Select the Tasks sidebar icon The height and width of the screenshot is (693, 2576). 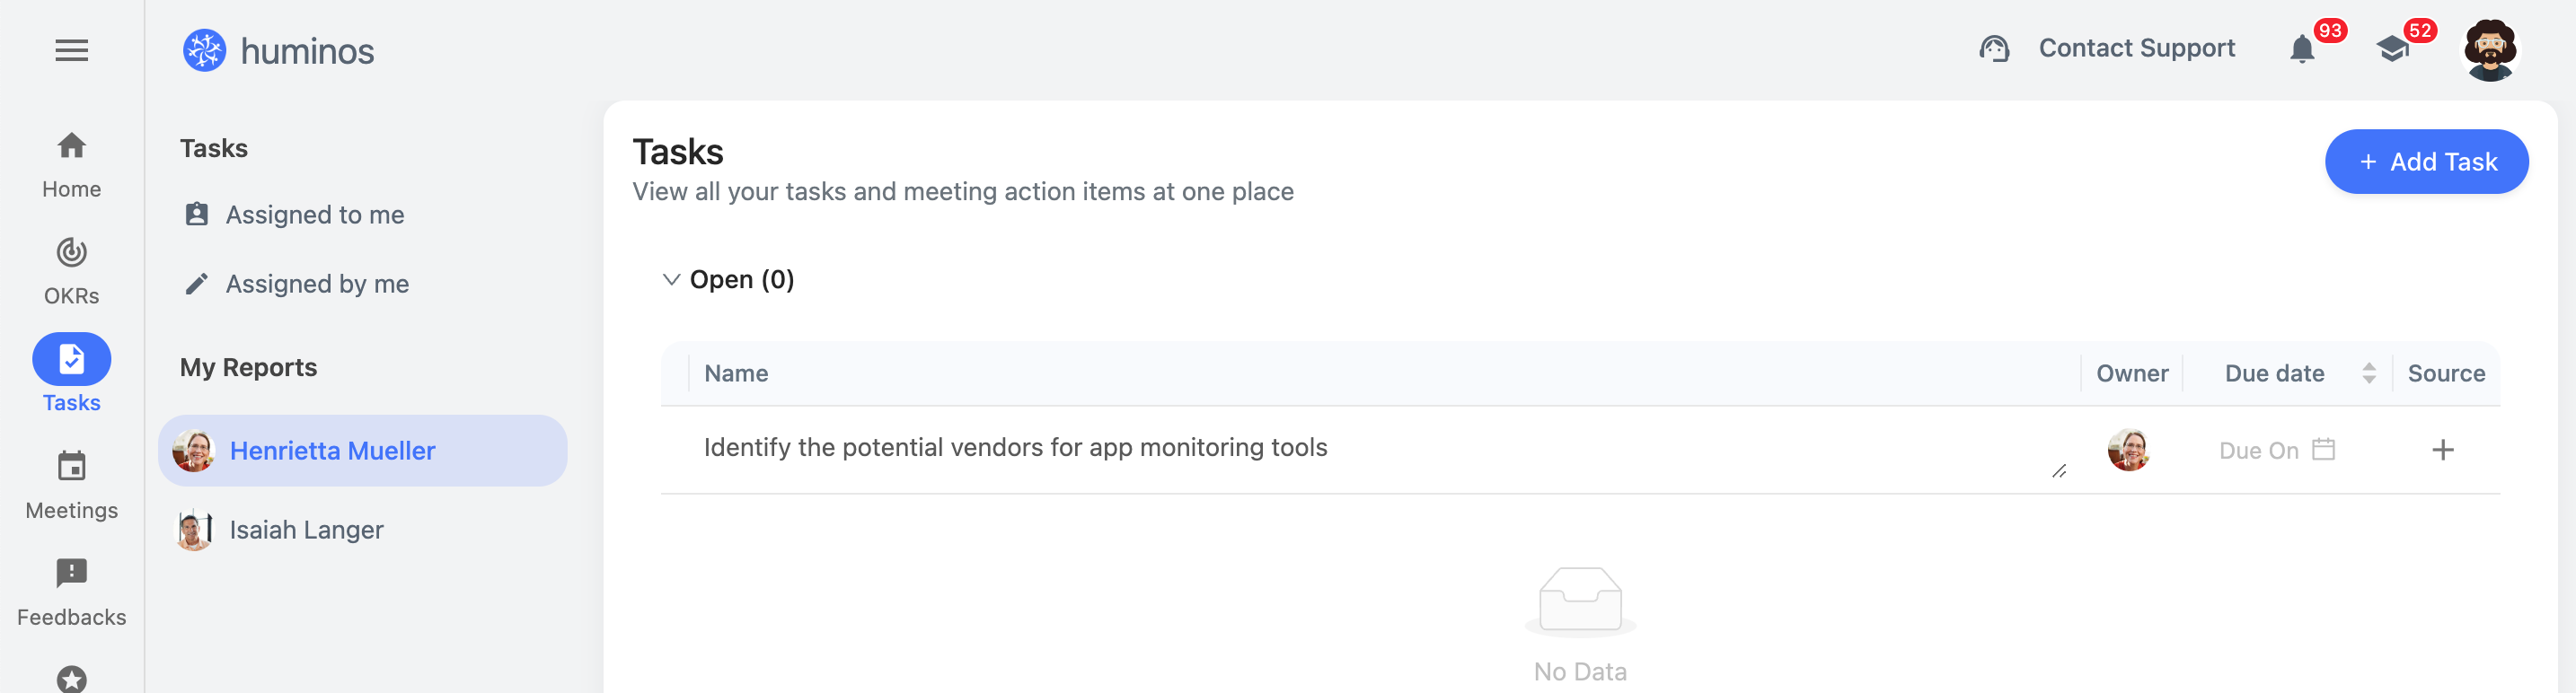[x=71, y=359]
